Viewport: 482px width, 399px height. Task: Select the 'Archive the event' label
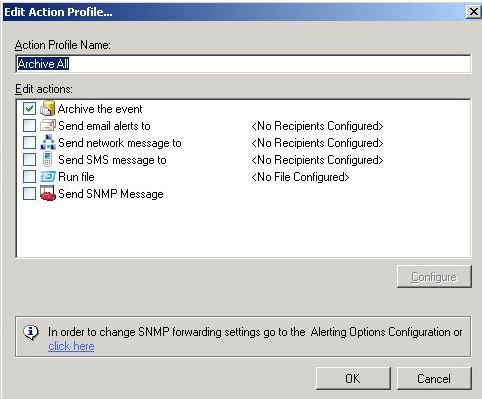pos(100,109)
